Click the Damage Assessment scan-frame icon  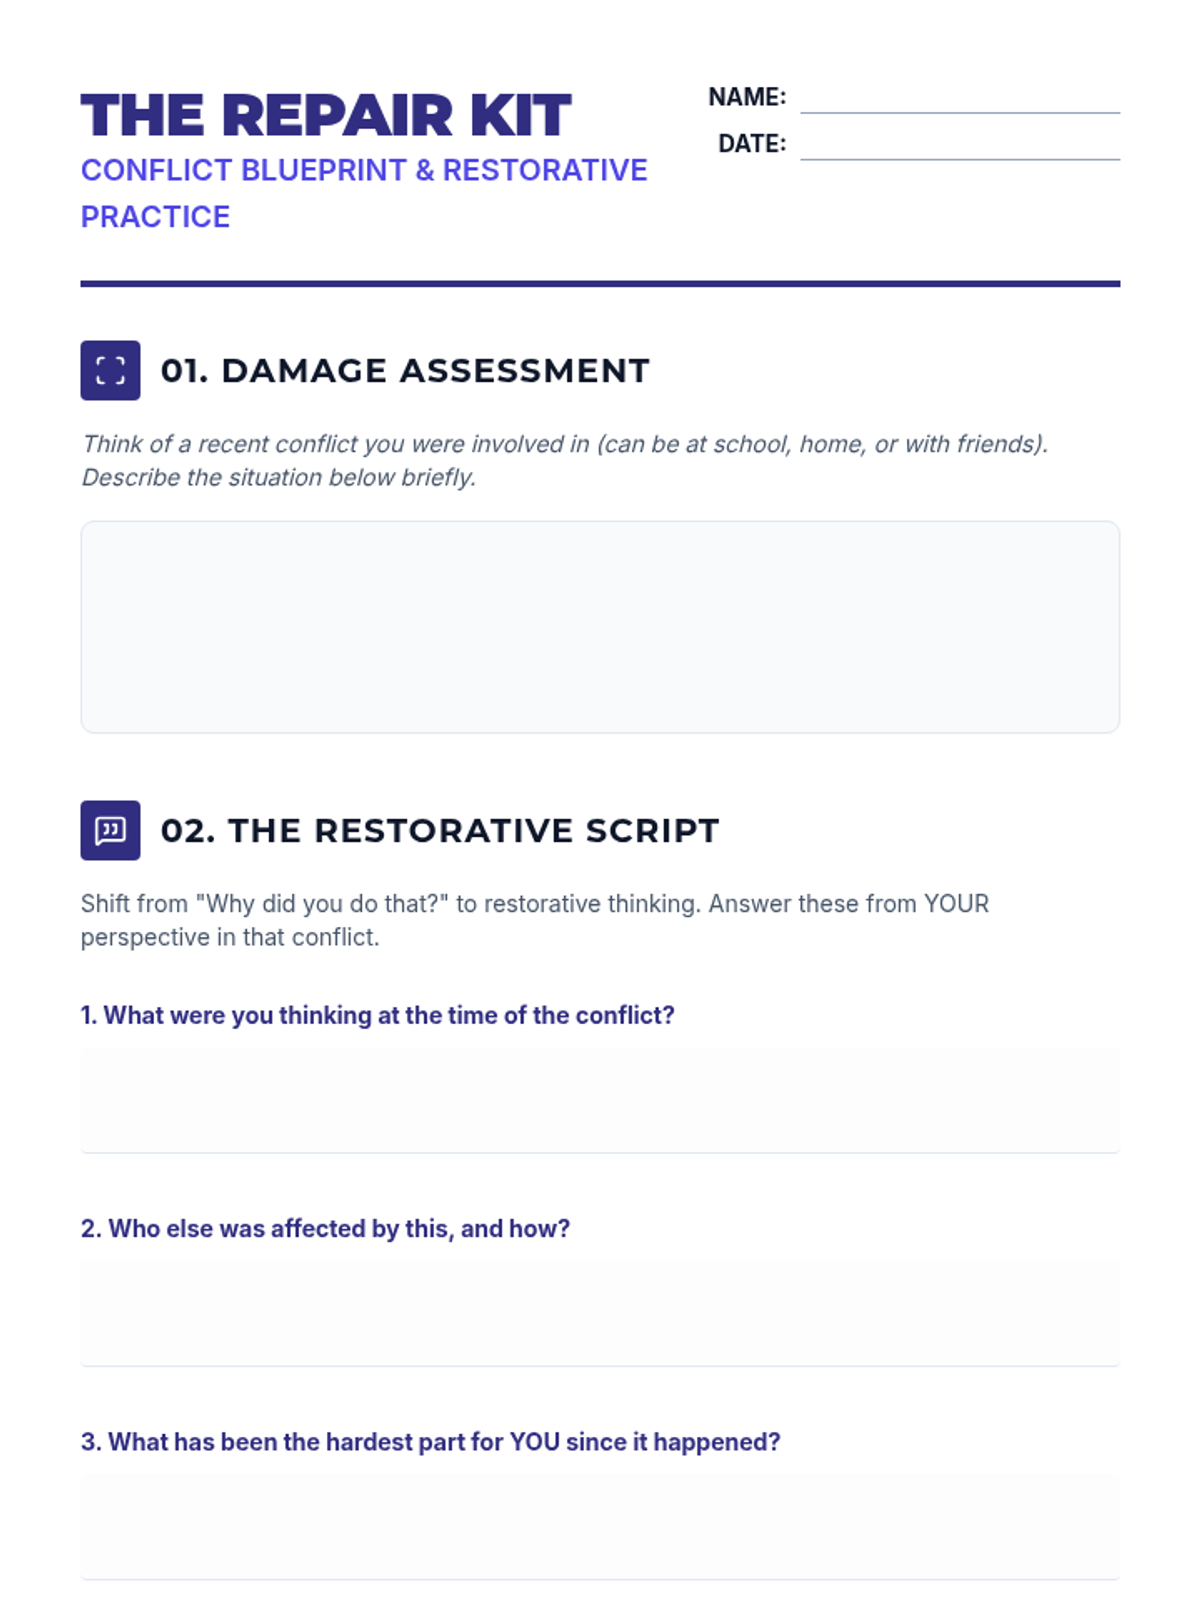[110, 370]
